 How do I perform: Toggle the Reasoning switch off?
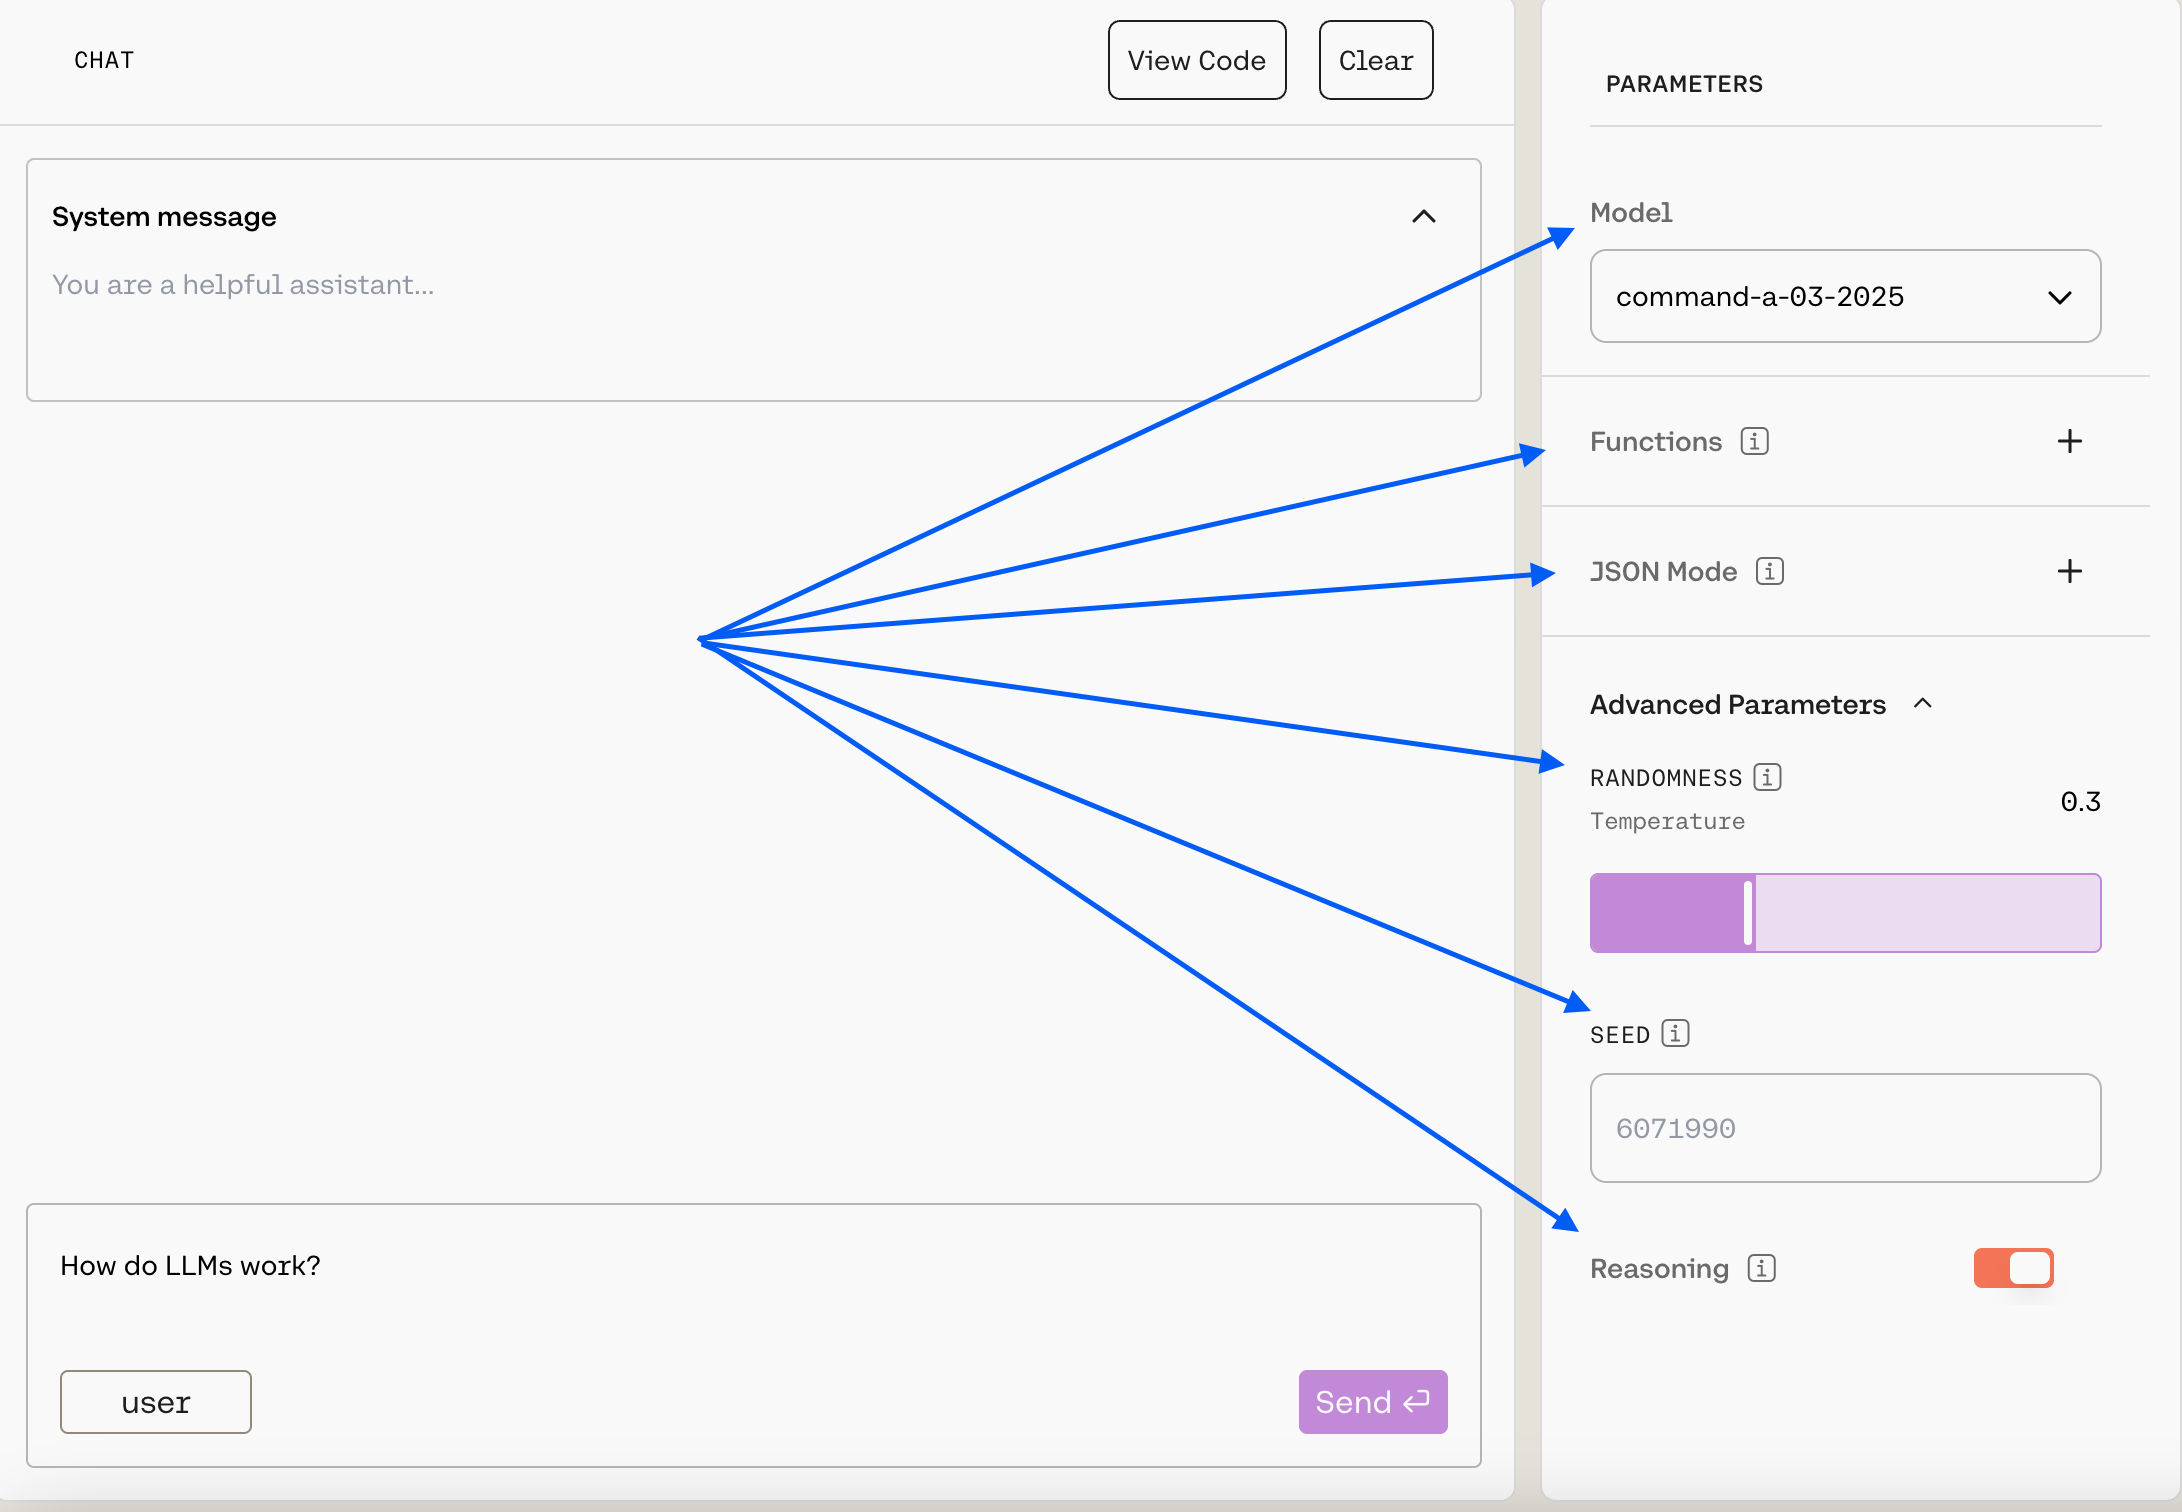[x=2013, y=1268]
